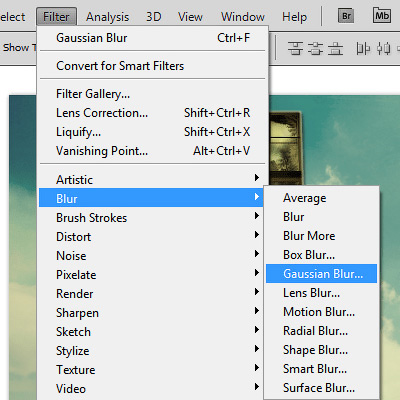Choose Lens Correction filter
The width and height of the screenshot is (400, 400).
coord(153,113)
